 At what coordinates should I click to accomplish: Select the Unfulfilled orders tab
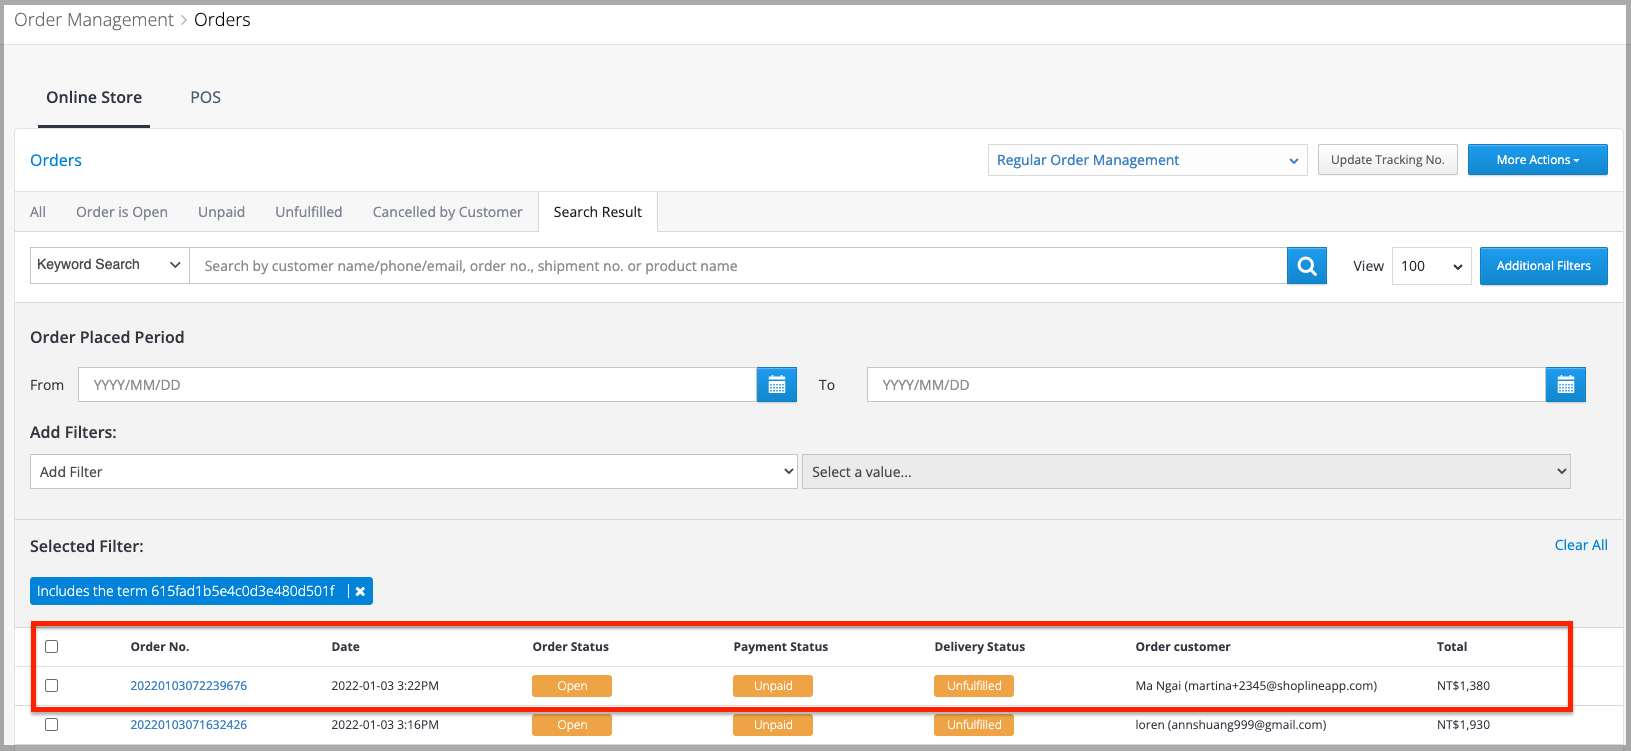pos(308,212)
